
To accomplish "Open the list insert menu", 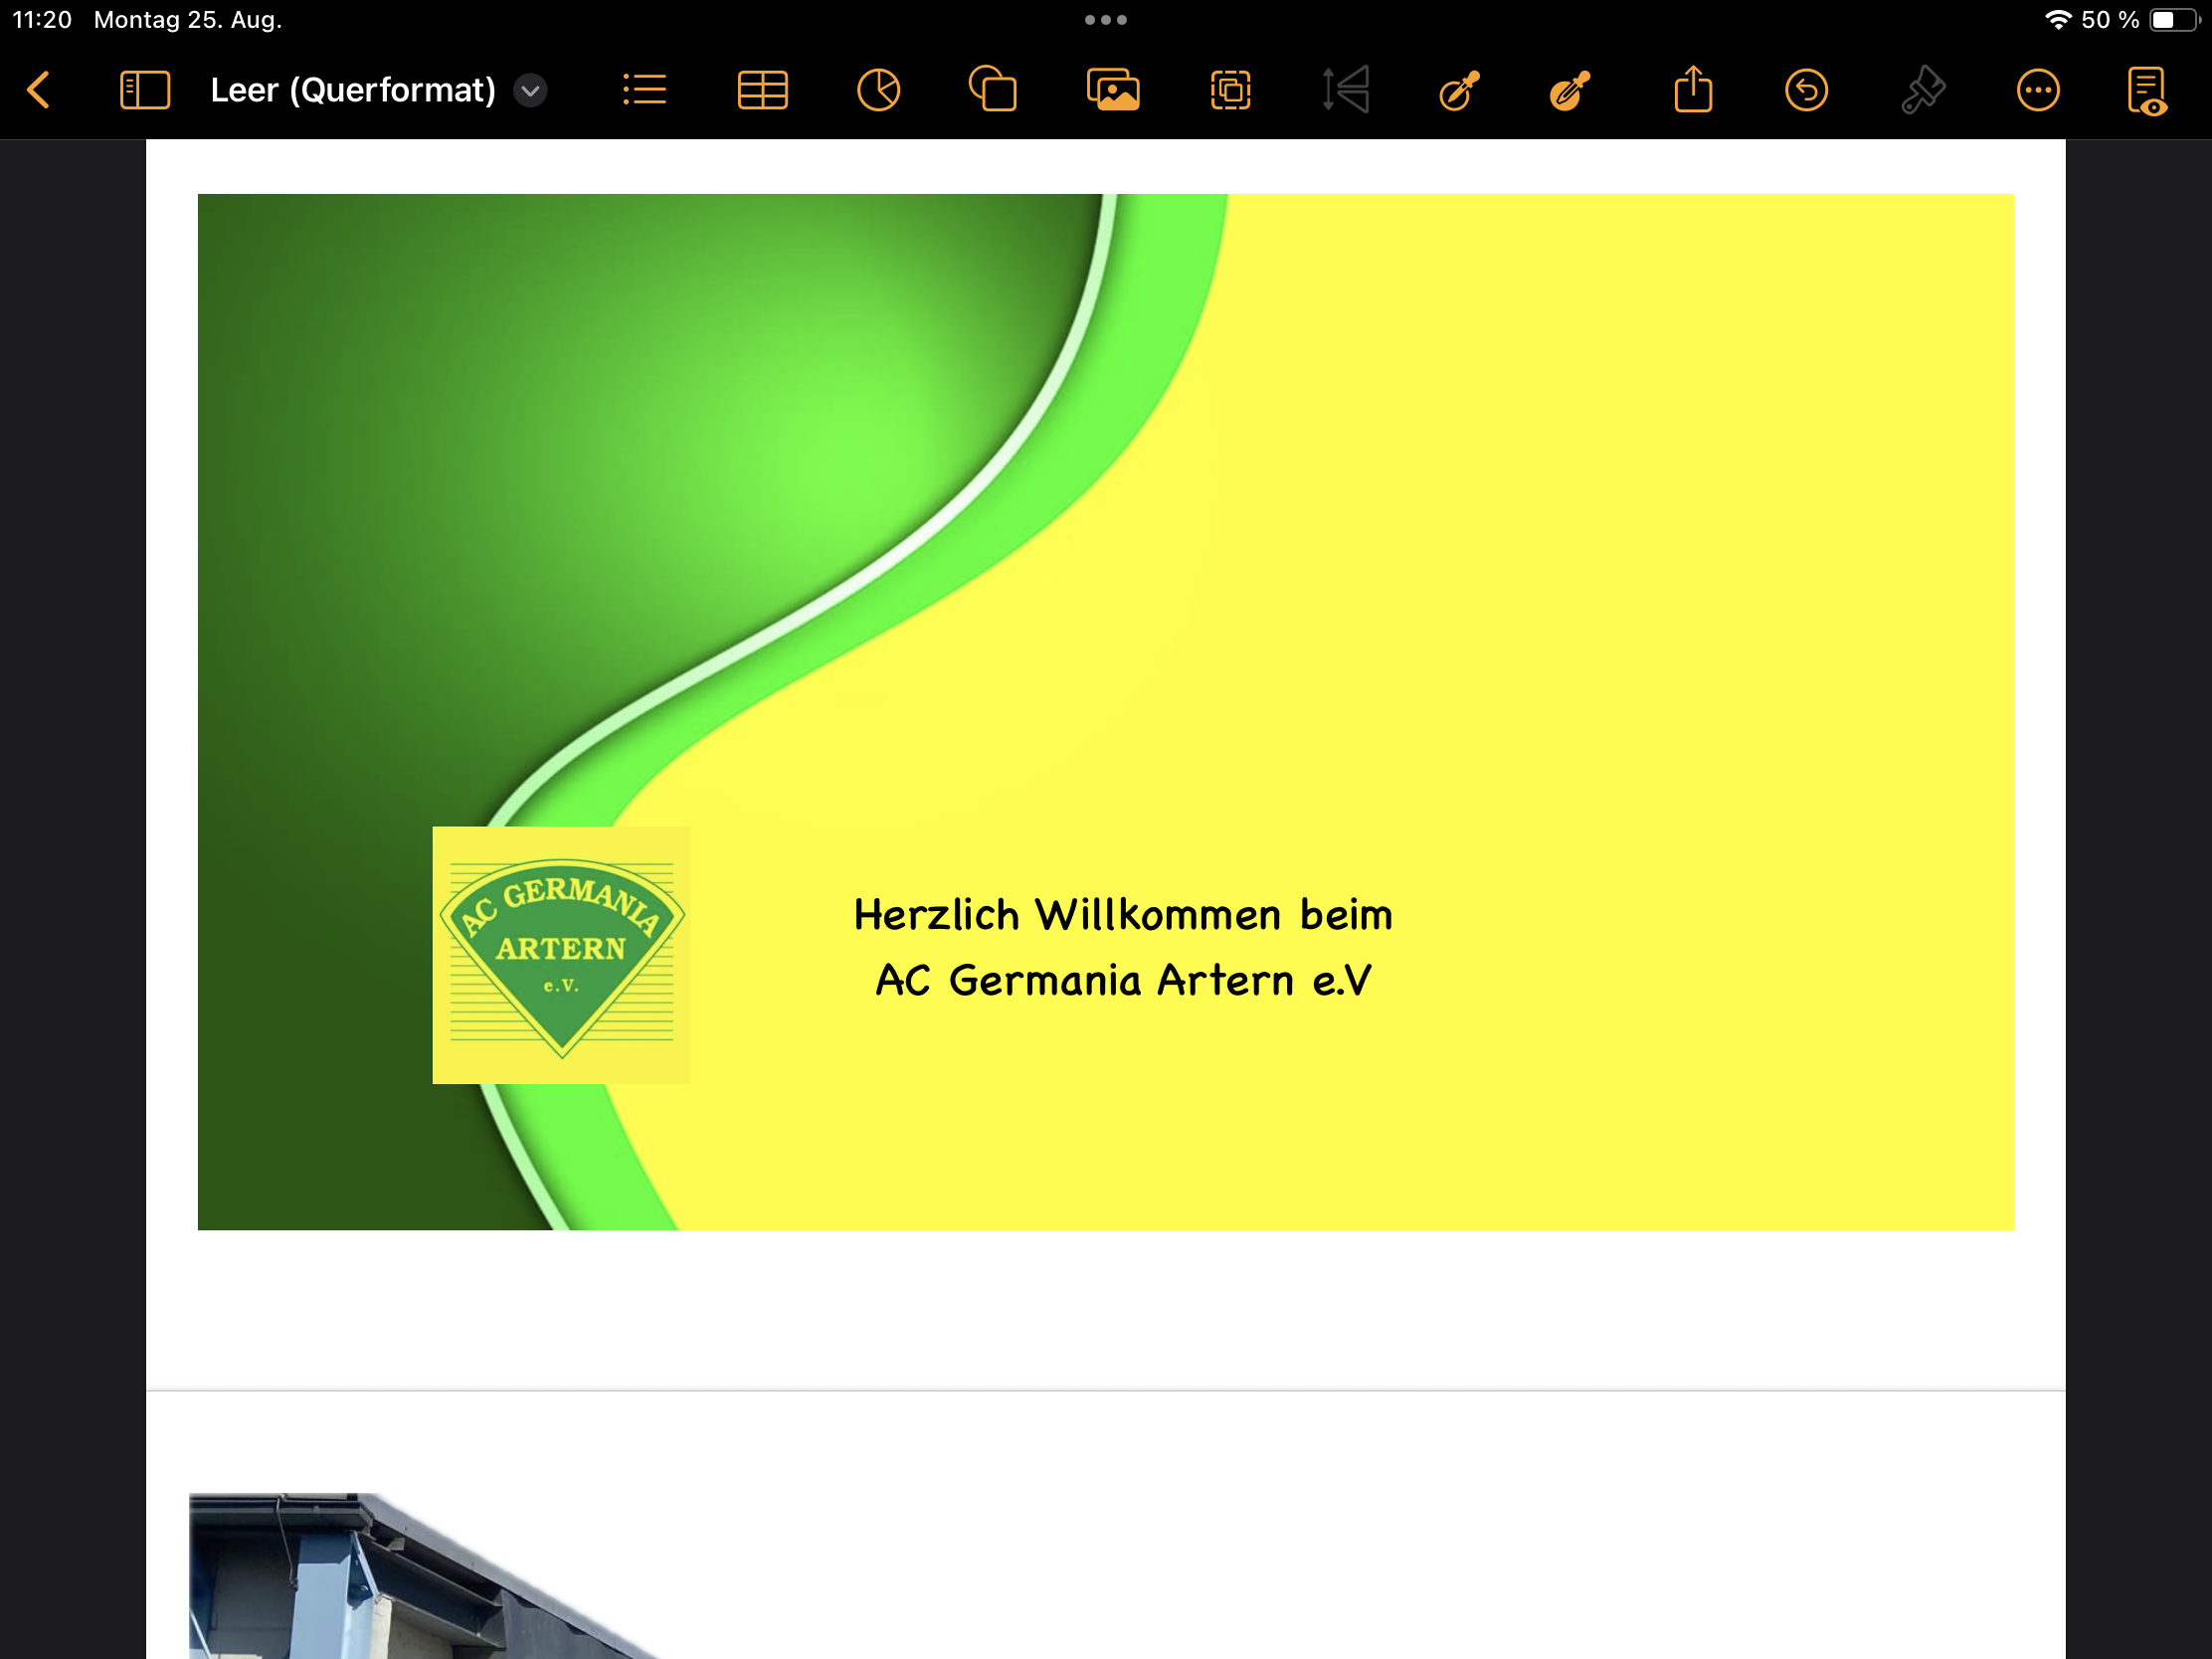I will coord(644,90).
